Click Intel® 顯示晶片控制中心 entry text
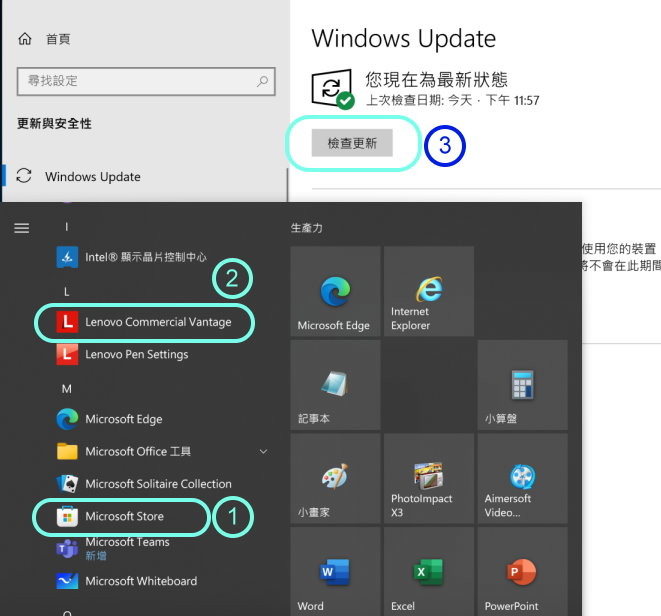The image size is (661, 616). pos(146,257)
